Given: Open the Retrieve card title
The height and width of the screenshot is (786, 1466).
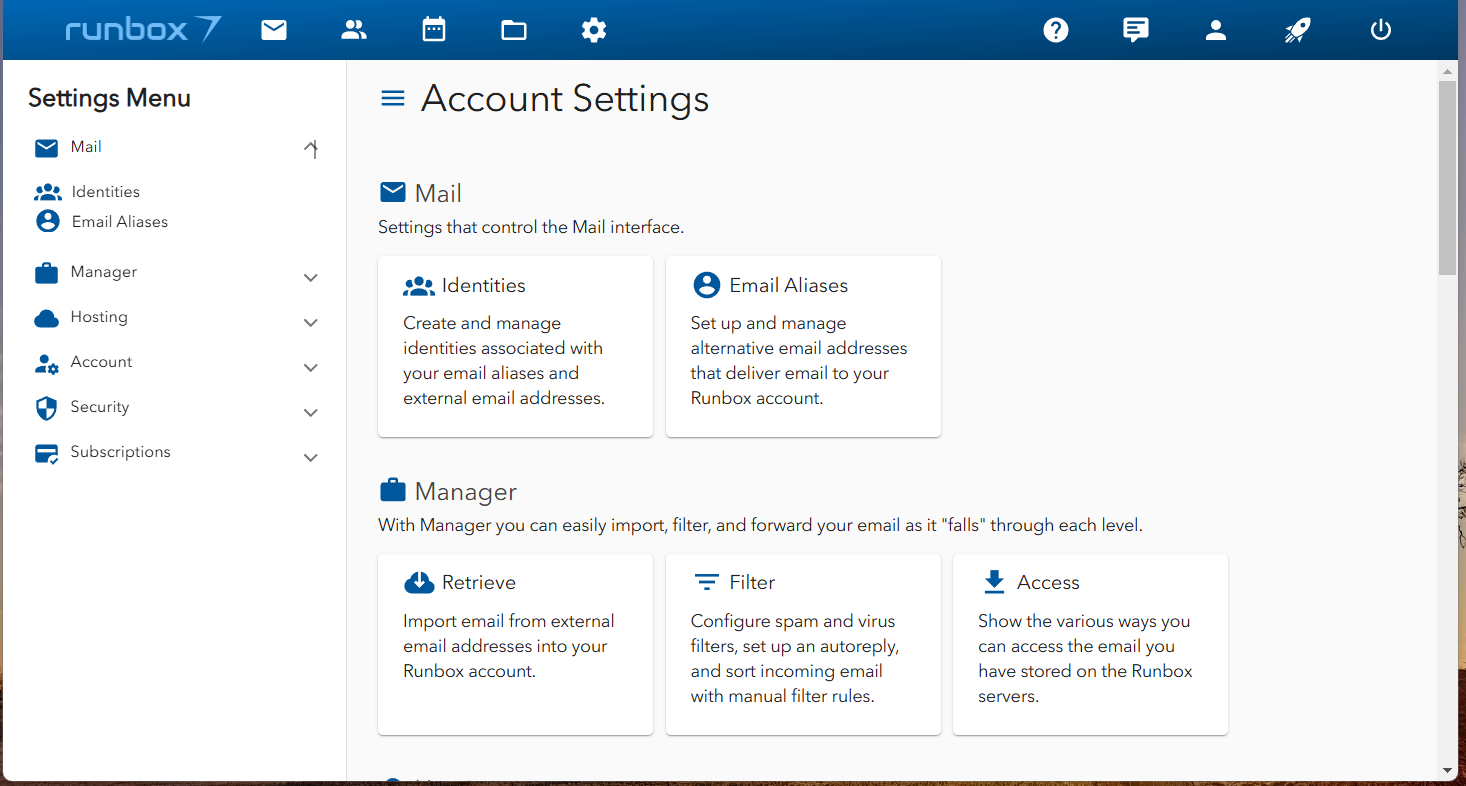Looking at the screenshot, I should pyautogui.click(x=479, y=583).
